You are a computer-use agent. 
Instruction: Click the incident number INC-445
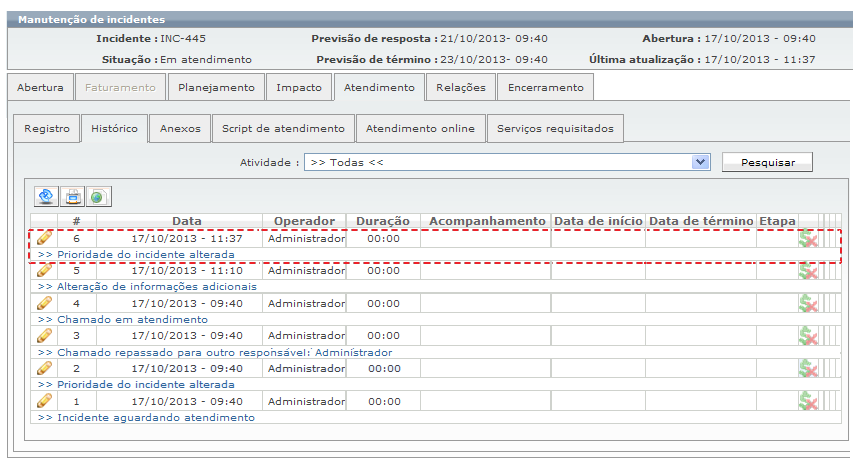183,39
